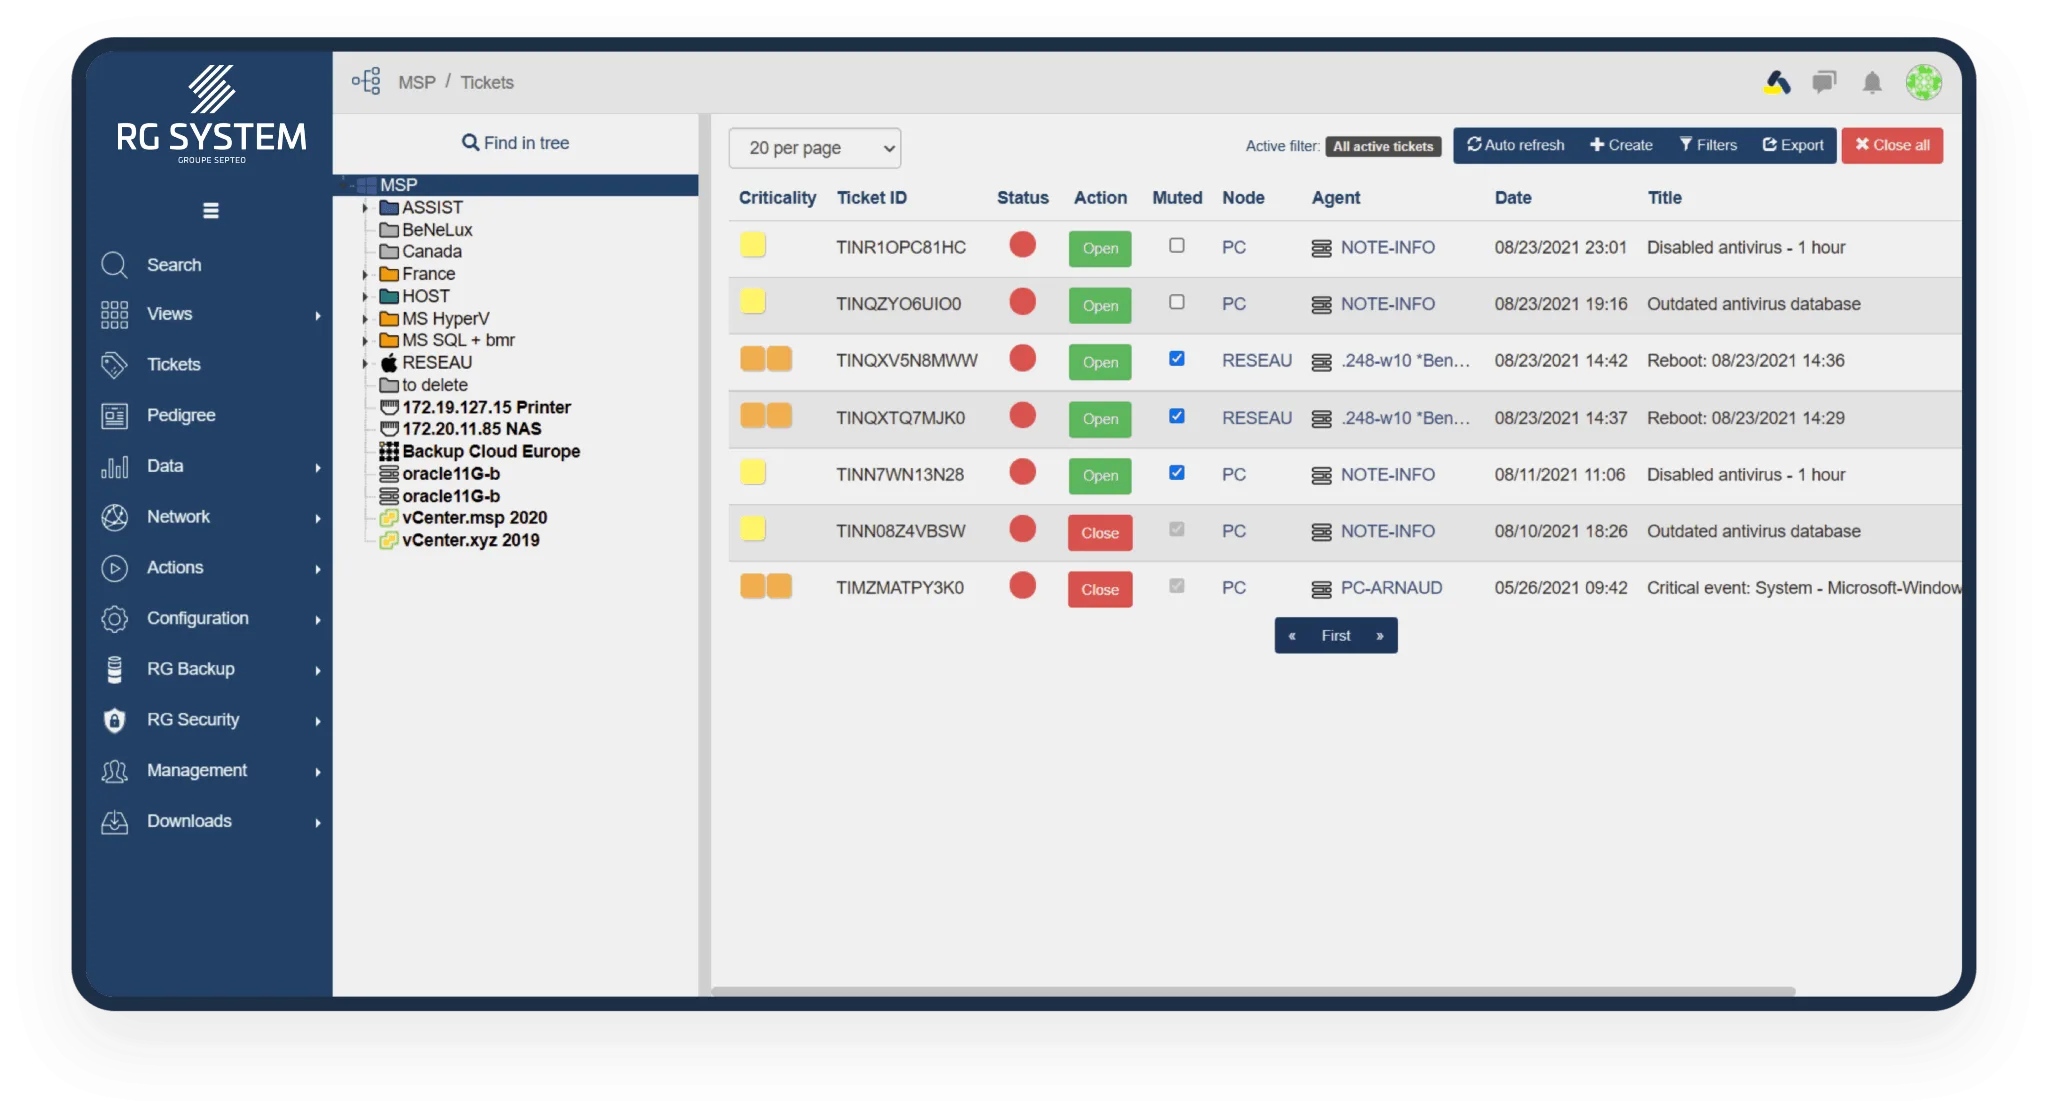Click the Pedigree sidebar icon

pyautogui.click(x=114, y=416)
